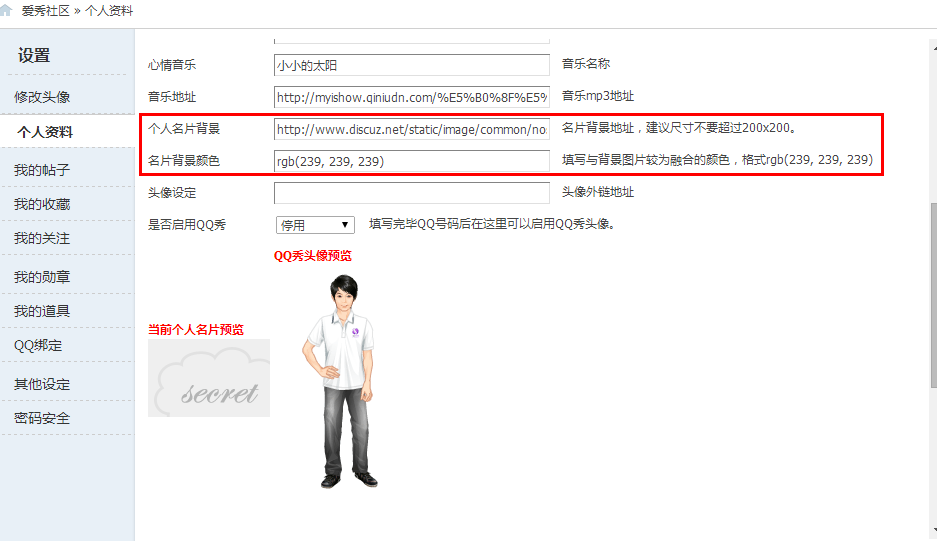
Task: Click the secret name card preview
Action: (x=209, y=378)
